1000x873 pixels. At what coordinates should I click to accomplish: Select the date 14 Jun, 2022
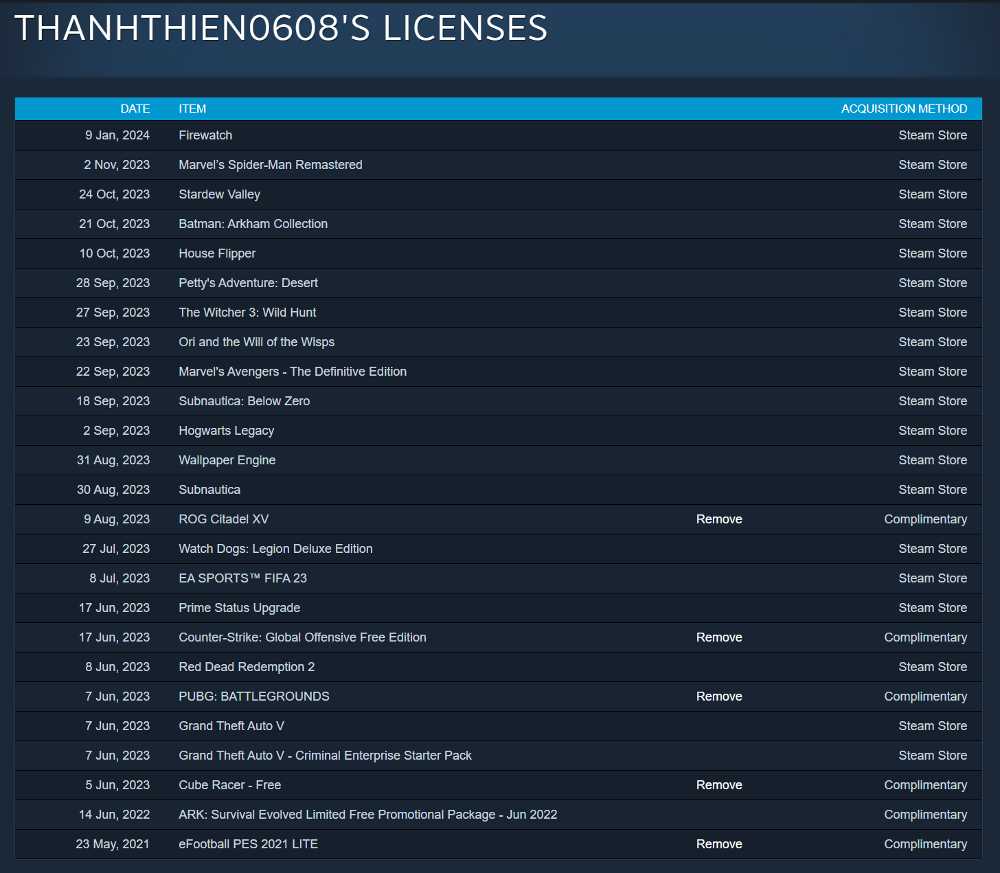(114, 814)
